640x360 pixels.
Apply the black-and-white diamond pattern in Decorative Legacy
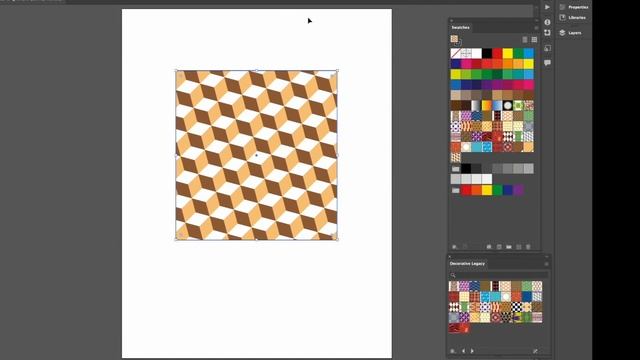[x=454, y=307]
